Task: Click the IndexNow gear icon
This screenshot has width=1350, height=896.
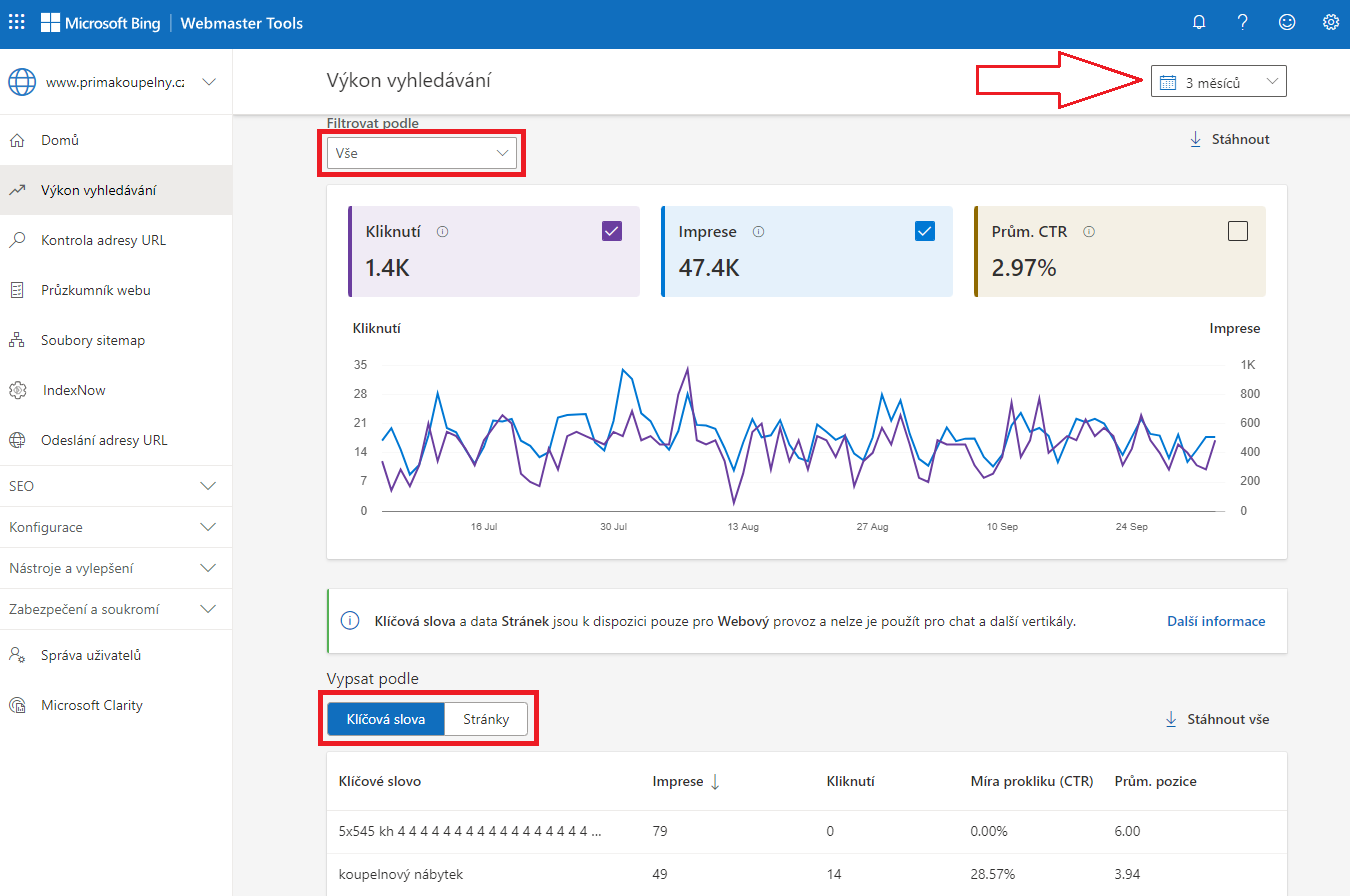Action: click(x=17, y=390)
